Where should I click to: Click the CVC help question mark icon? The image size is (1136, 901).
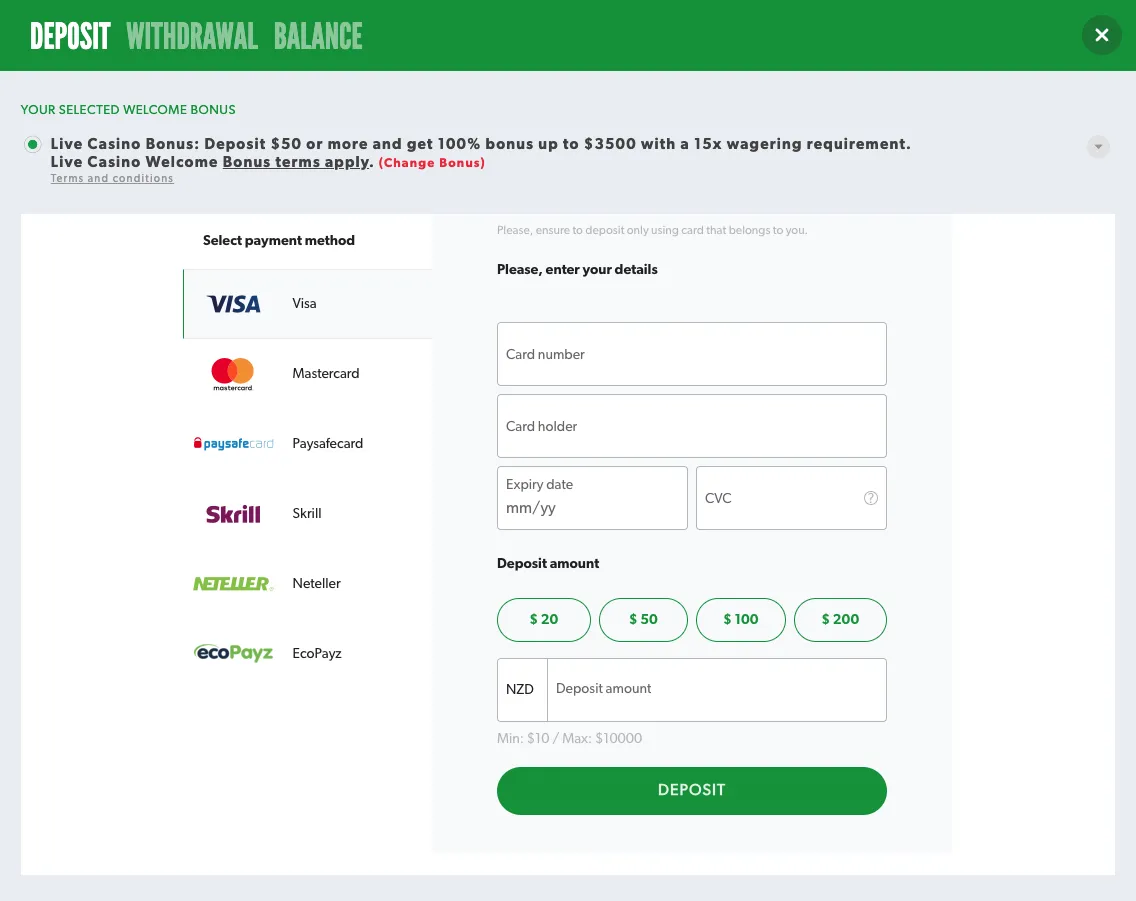point(871,498)
